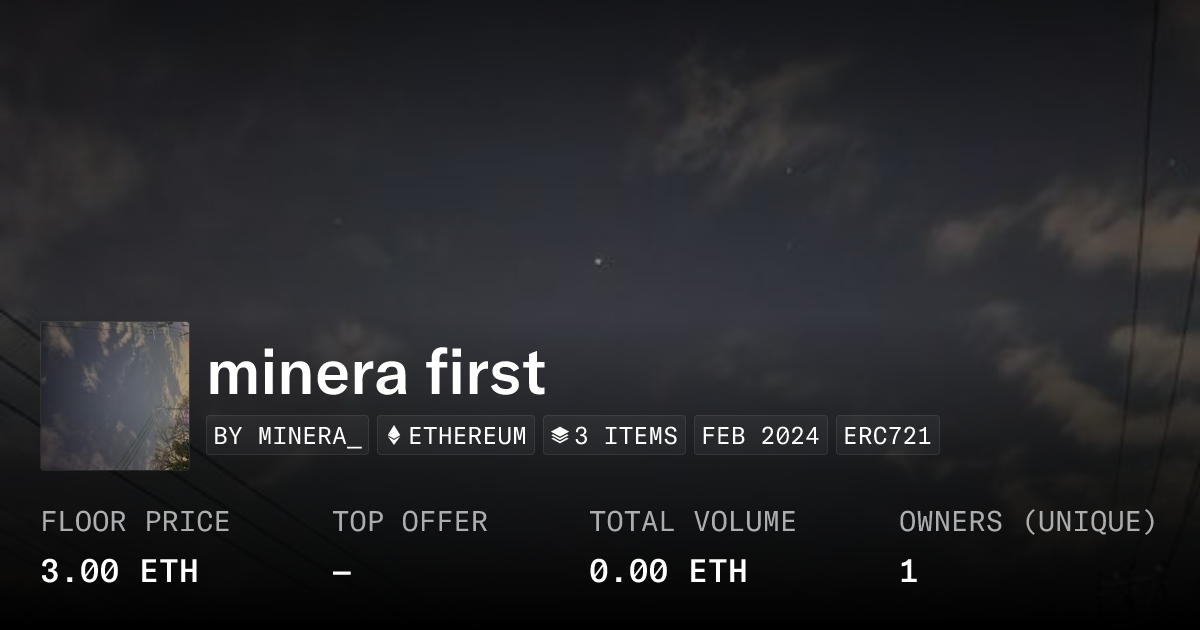Click the unique owners count '1'
Image resolution: width=1200 pixels, height=630 pixels.
click(x=908, y=572)
